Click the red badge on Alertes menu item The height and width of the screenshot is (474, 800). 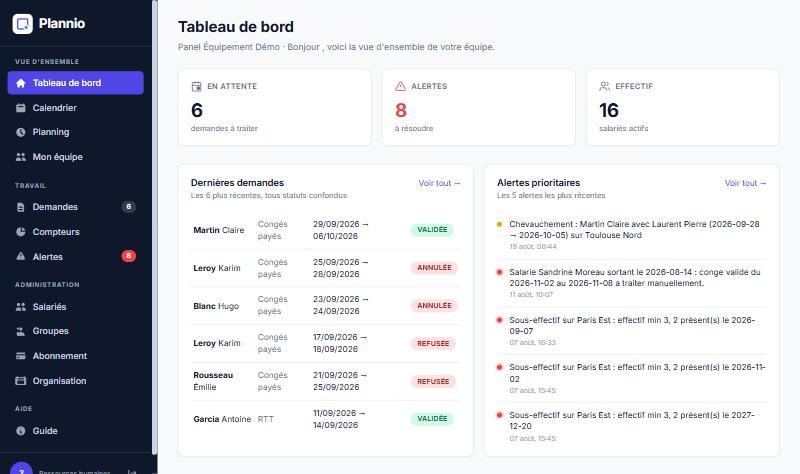click(x=129, y=256)
